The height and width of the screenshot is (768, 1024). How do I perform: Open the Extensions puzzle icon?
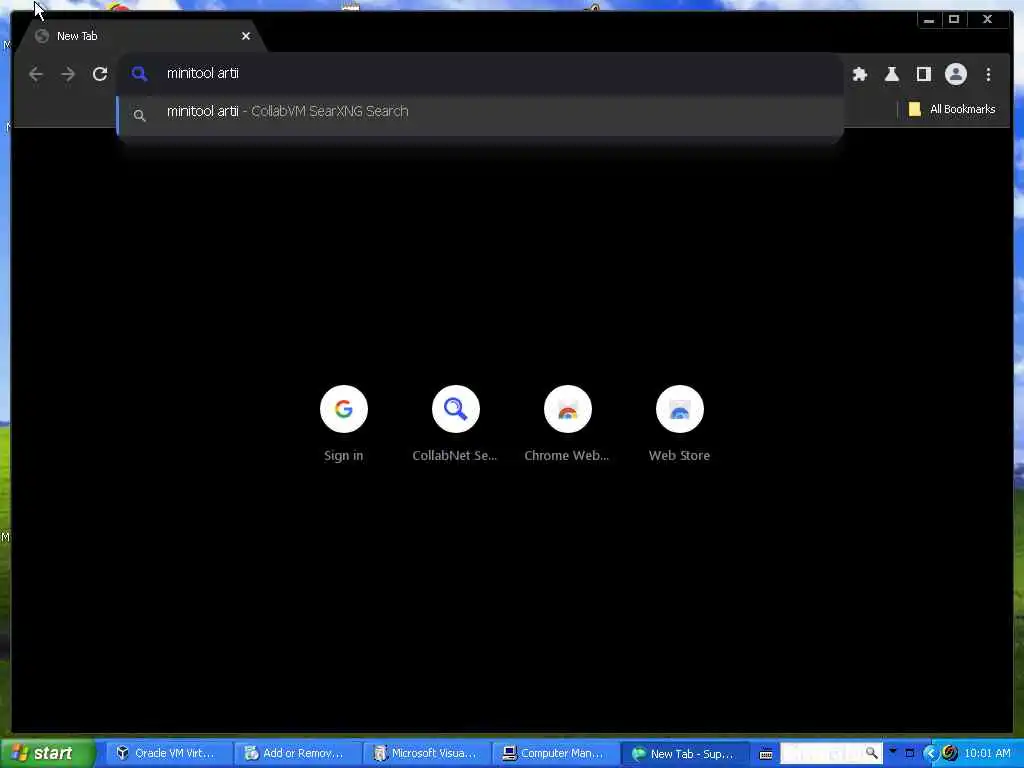859,74
